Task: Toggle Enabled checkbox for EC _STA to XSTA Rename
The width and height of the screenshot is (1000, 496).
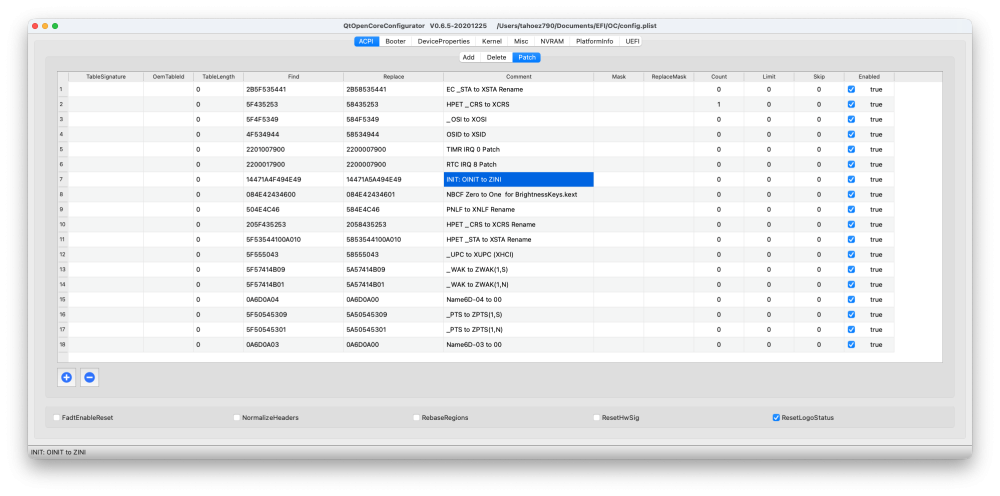Action: (851, 89)
